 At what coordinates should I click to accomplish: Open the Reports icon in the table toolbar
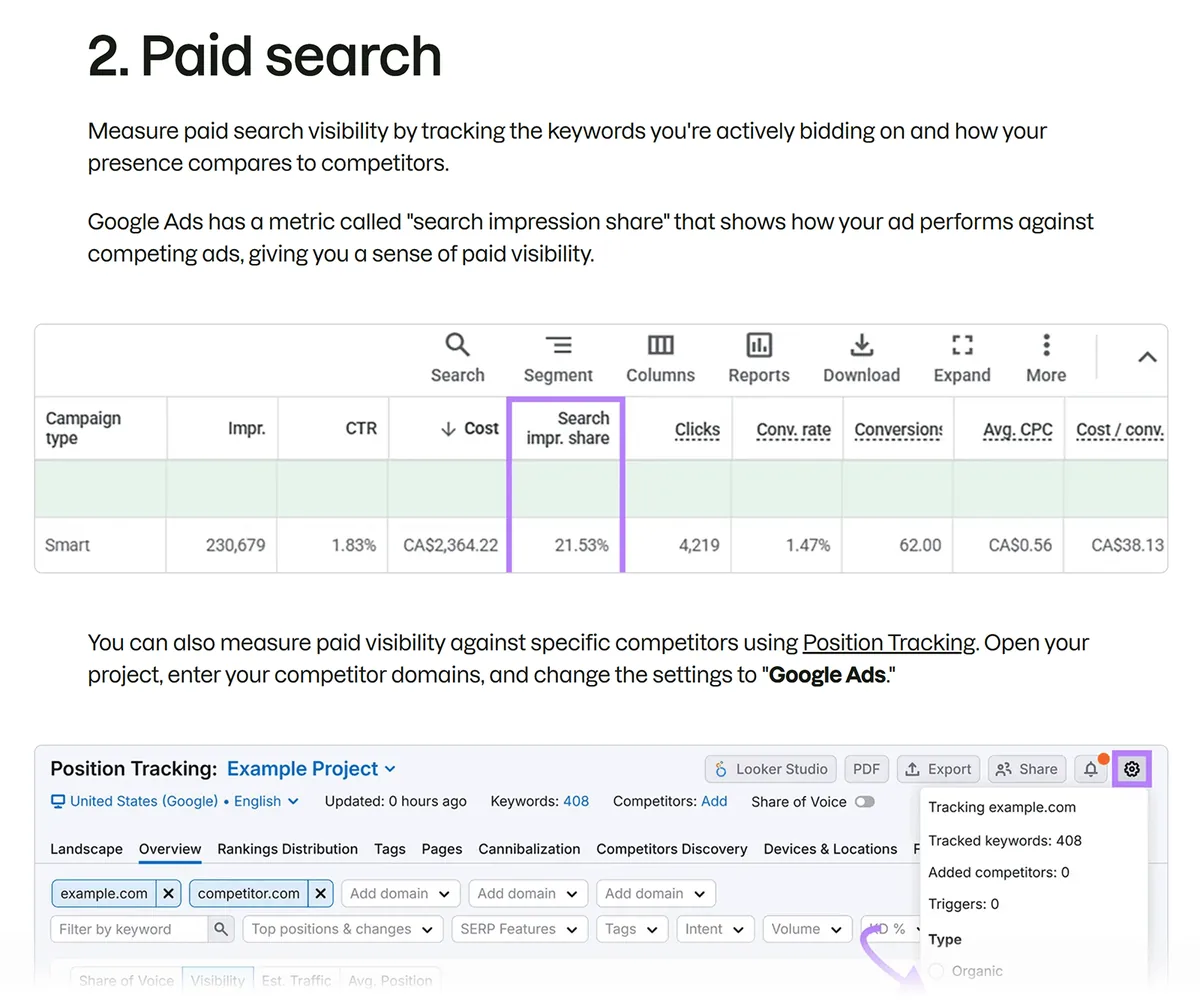[759, 345]
